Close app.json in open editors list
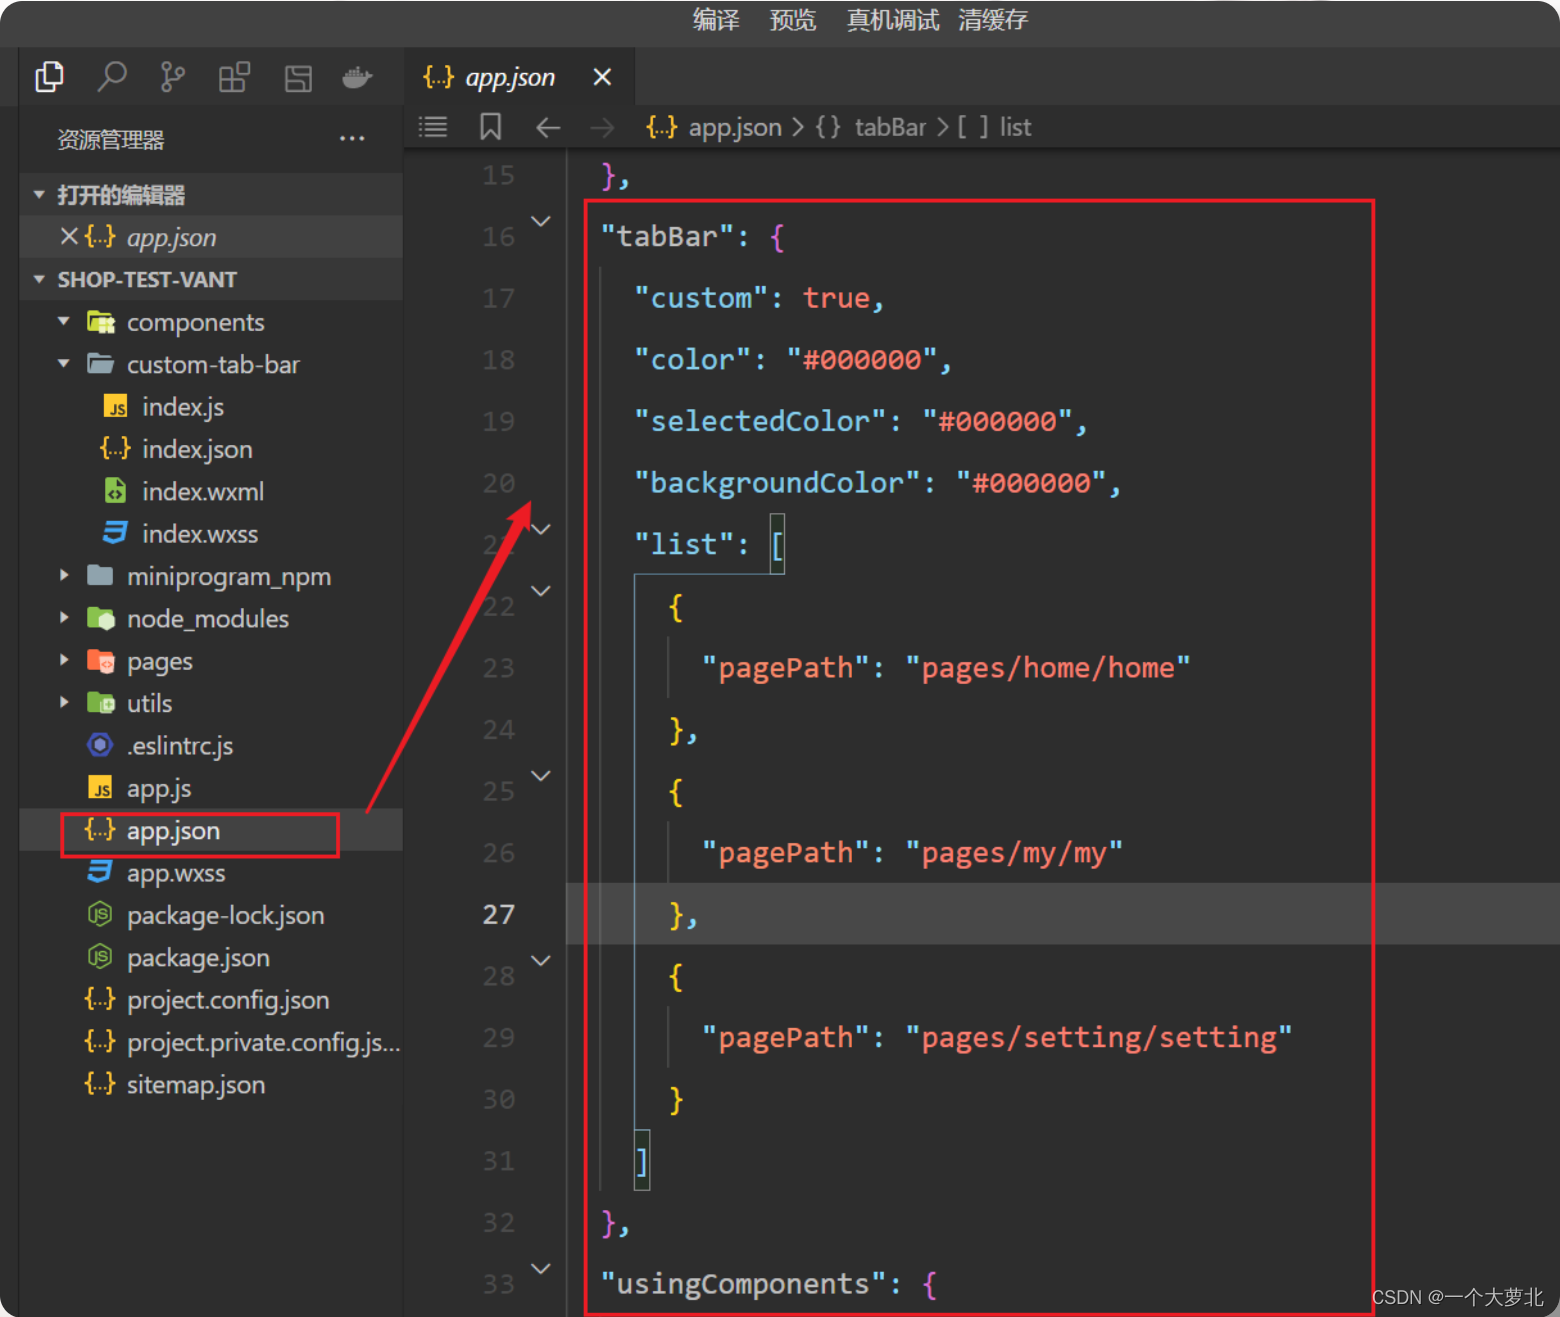The width and height of the screenshot is (1560, 1317). tap(69, 237)
